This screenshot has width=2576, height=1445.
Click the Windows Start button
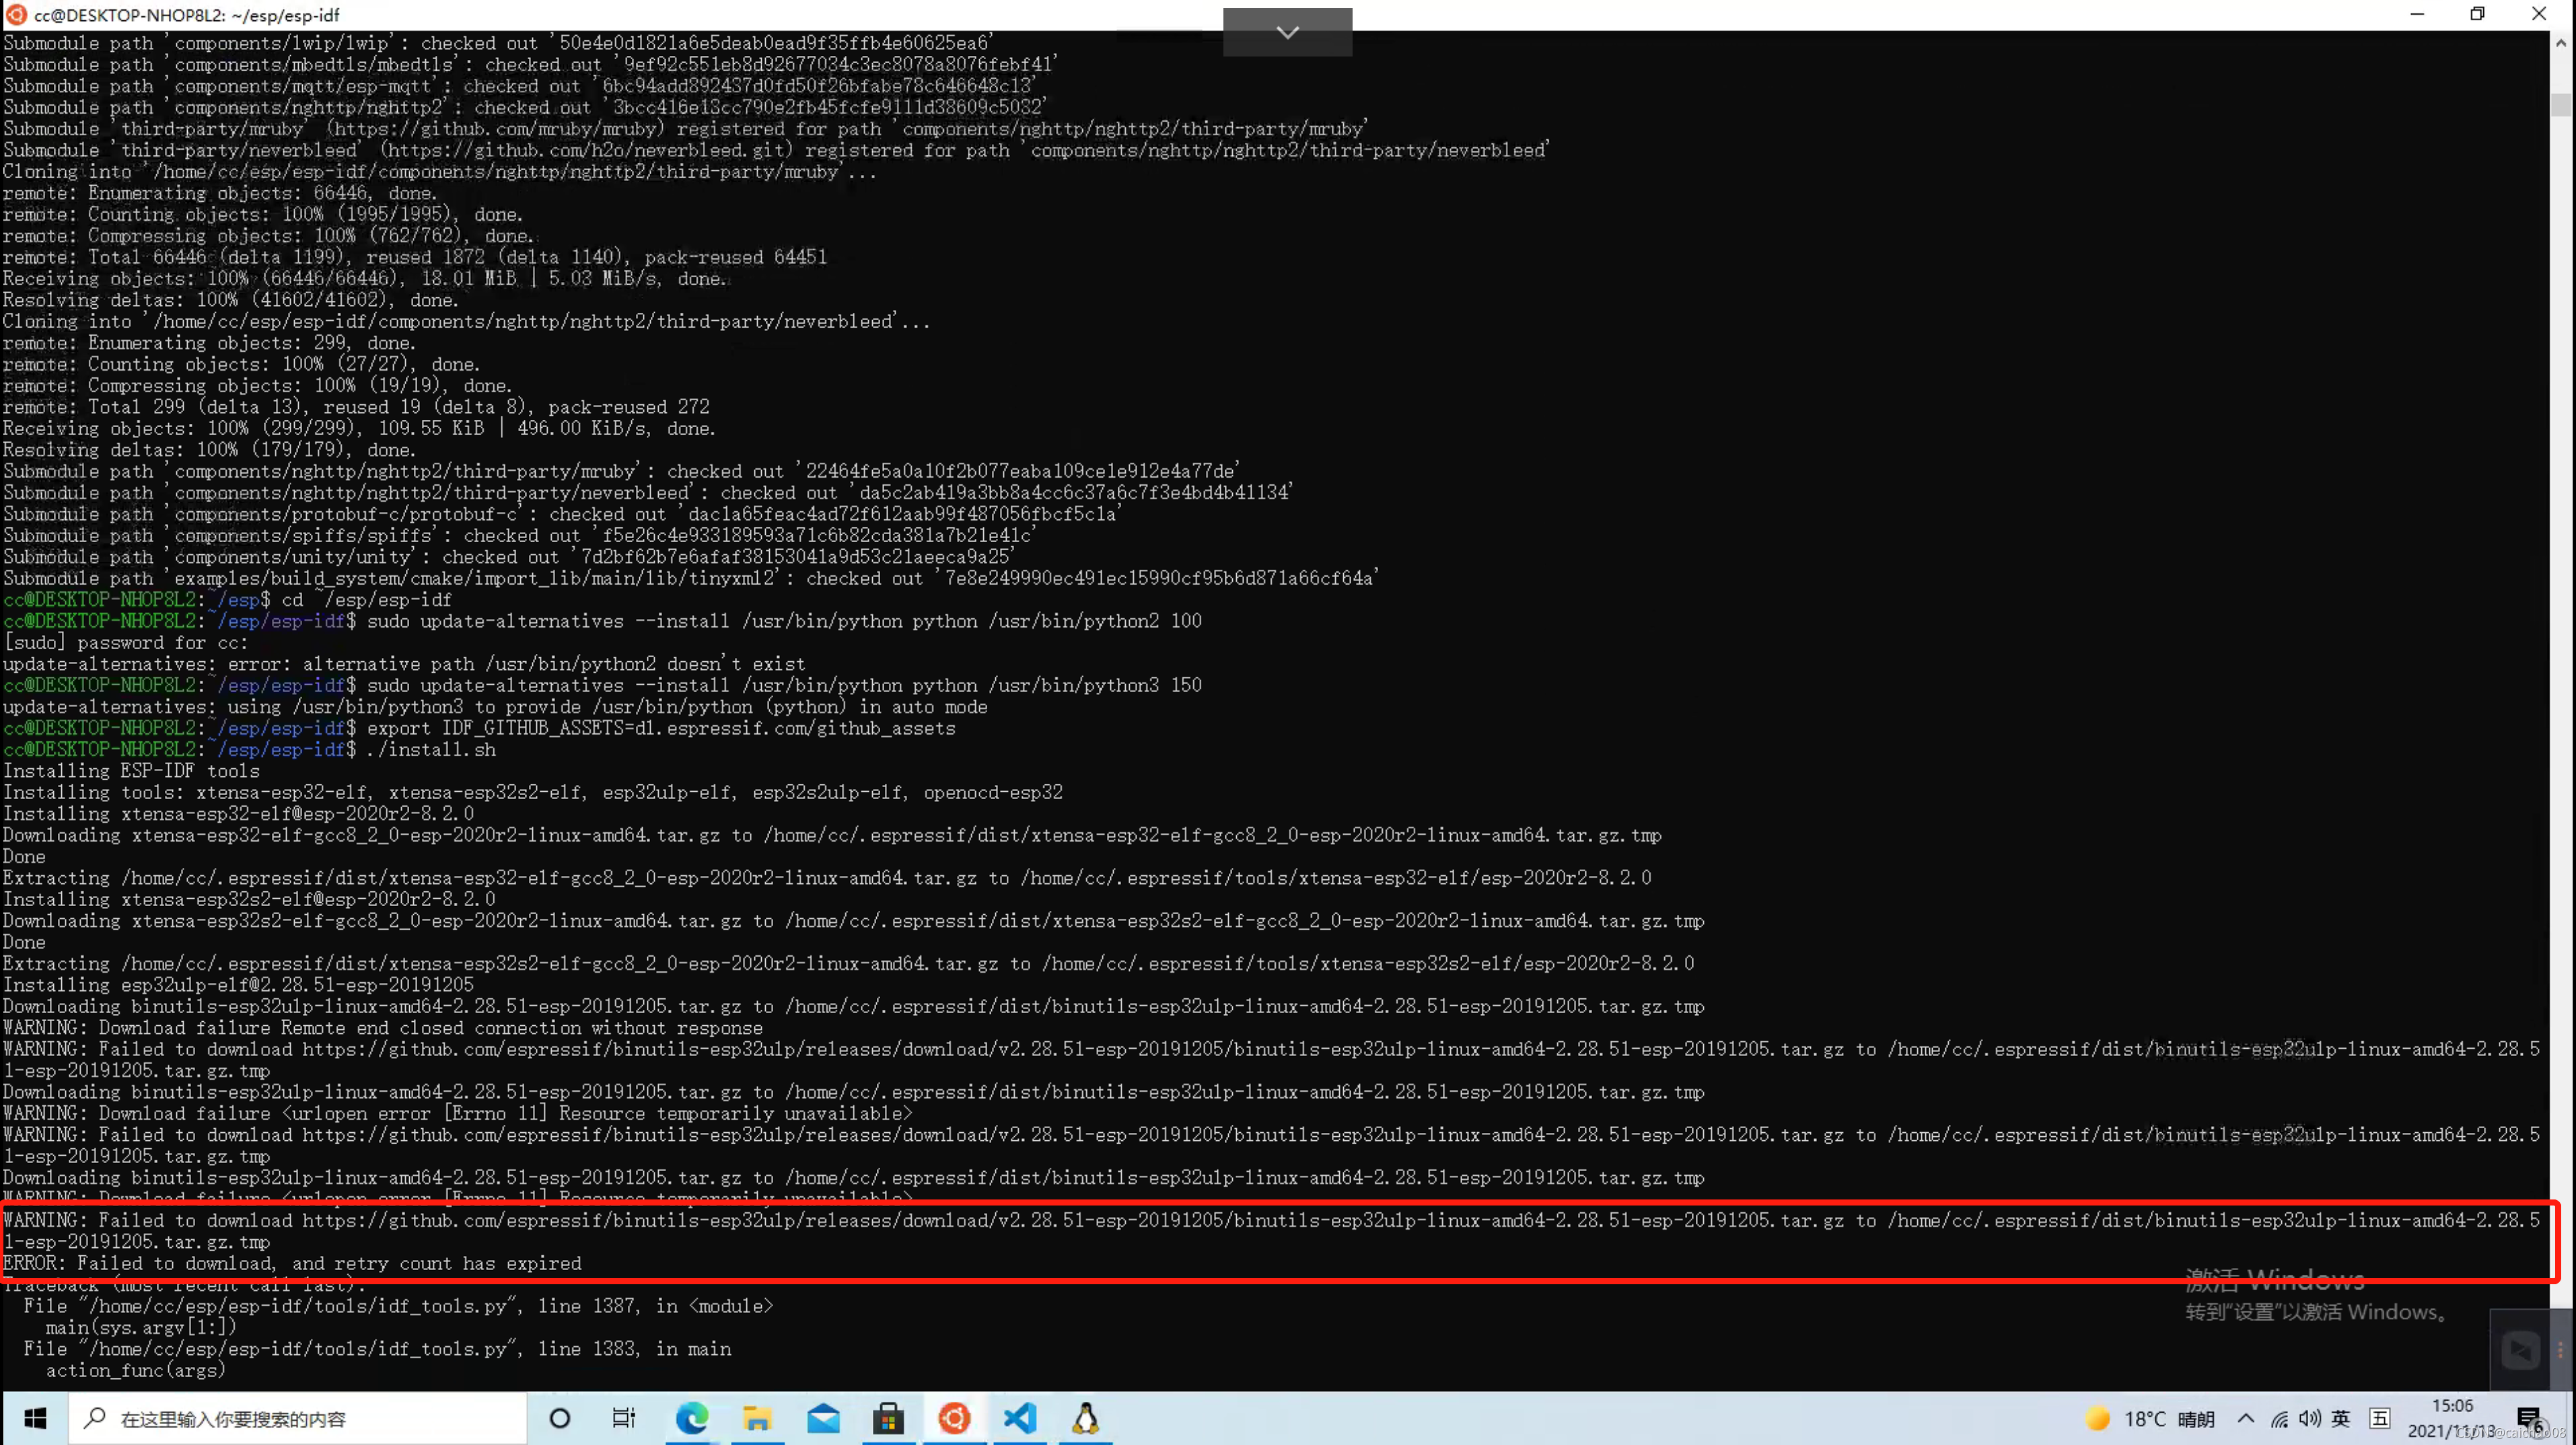[x=35, y=1418]
